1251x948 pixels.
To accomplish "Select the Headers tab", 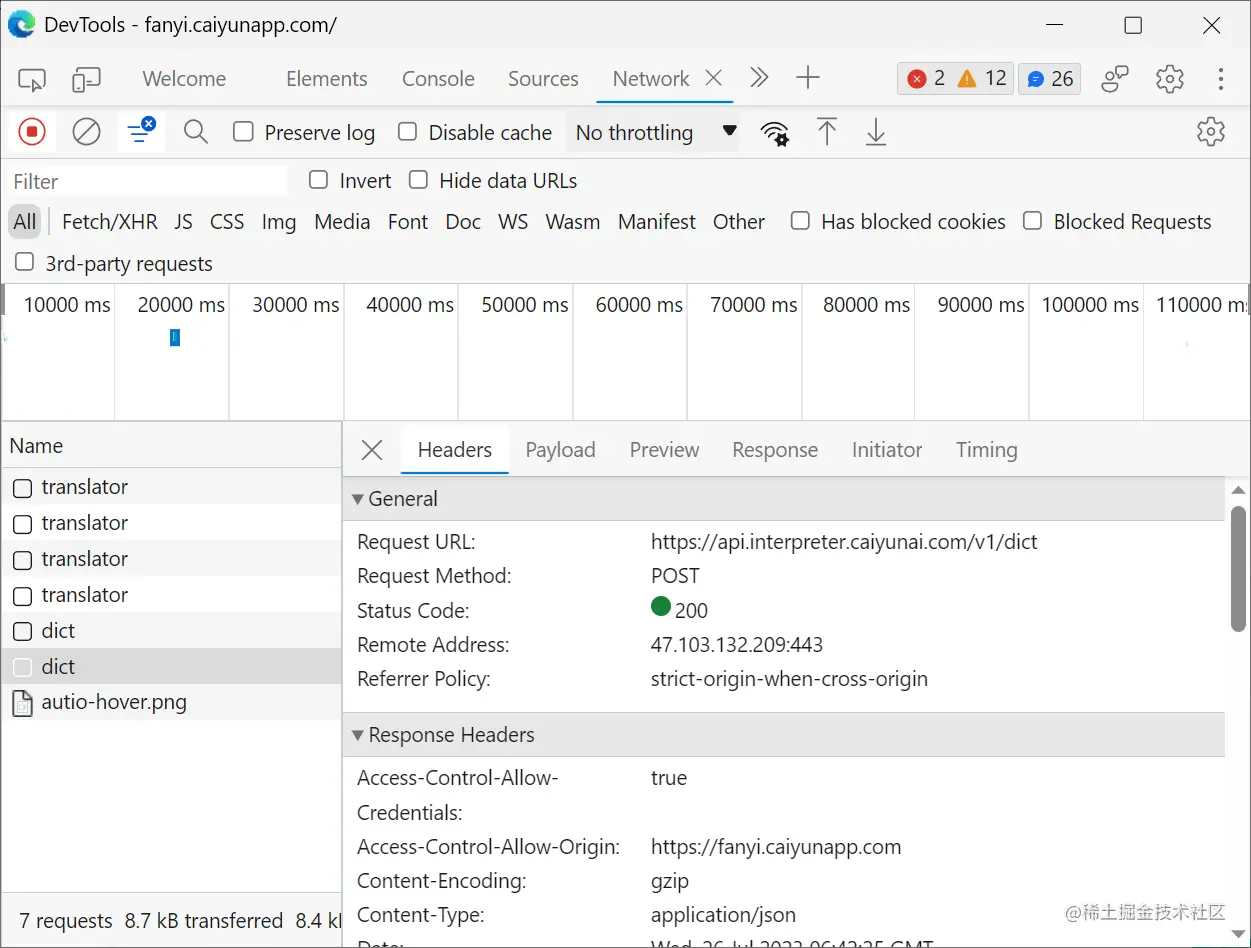I will click(x=455, y=450).
